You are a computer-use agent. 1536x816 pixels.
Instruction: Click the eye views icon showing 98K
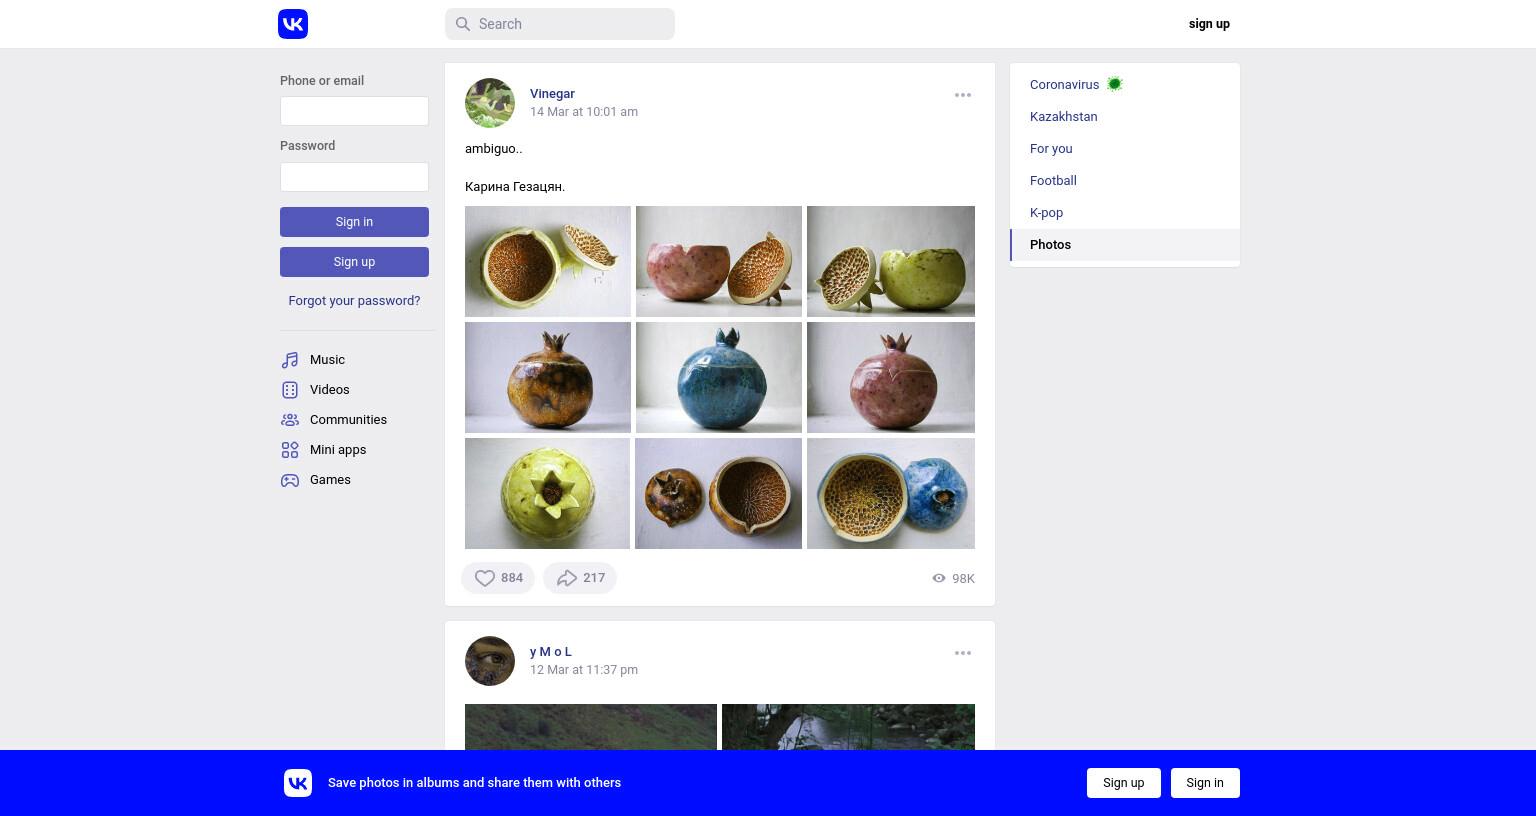click(x=939, y=578)
